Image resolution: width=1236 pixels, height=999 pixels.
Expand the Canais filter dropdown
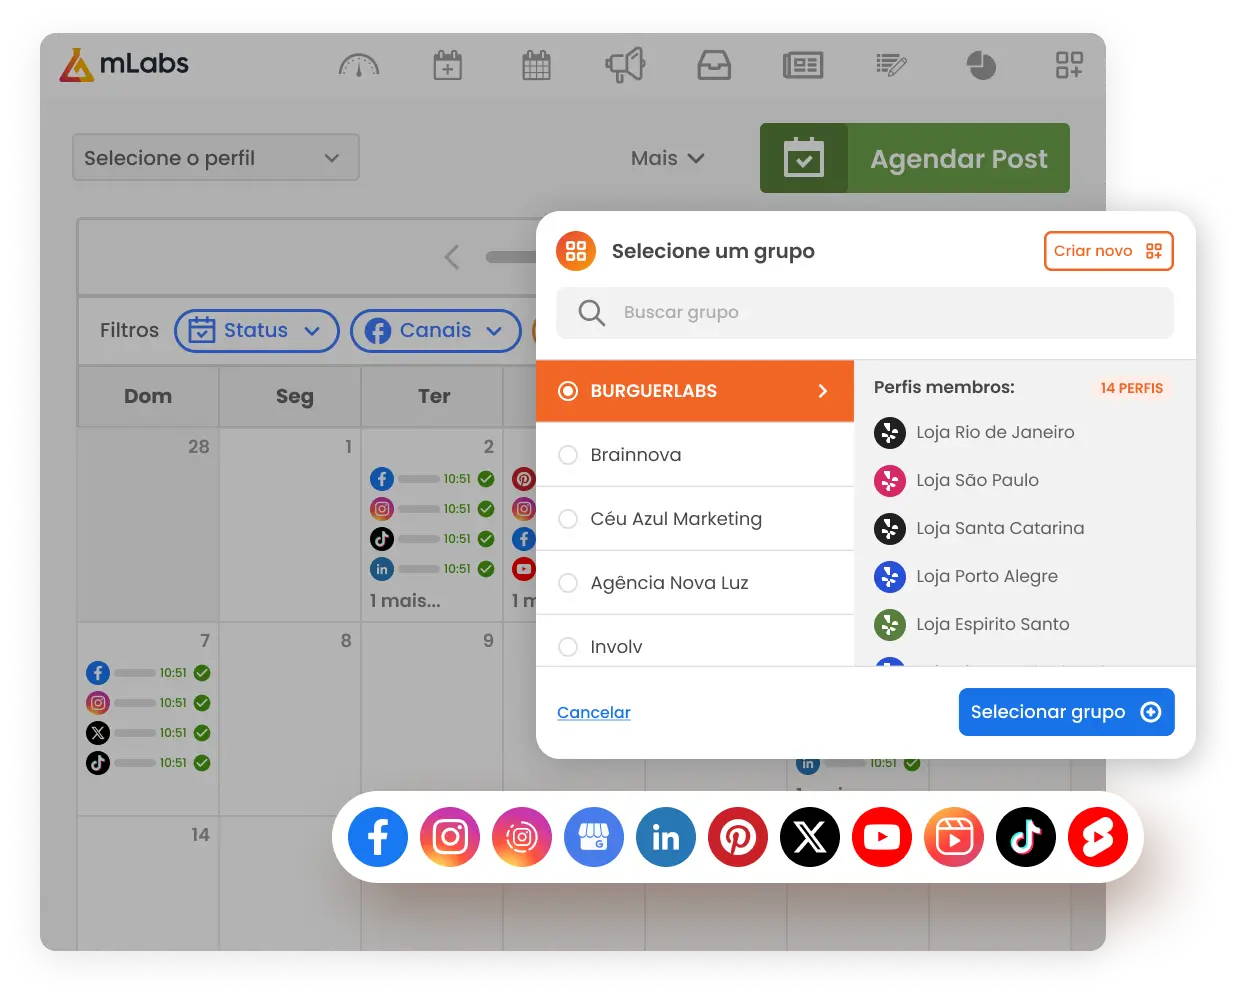pyautogui.click(x=436, y=331)
